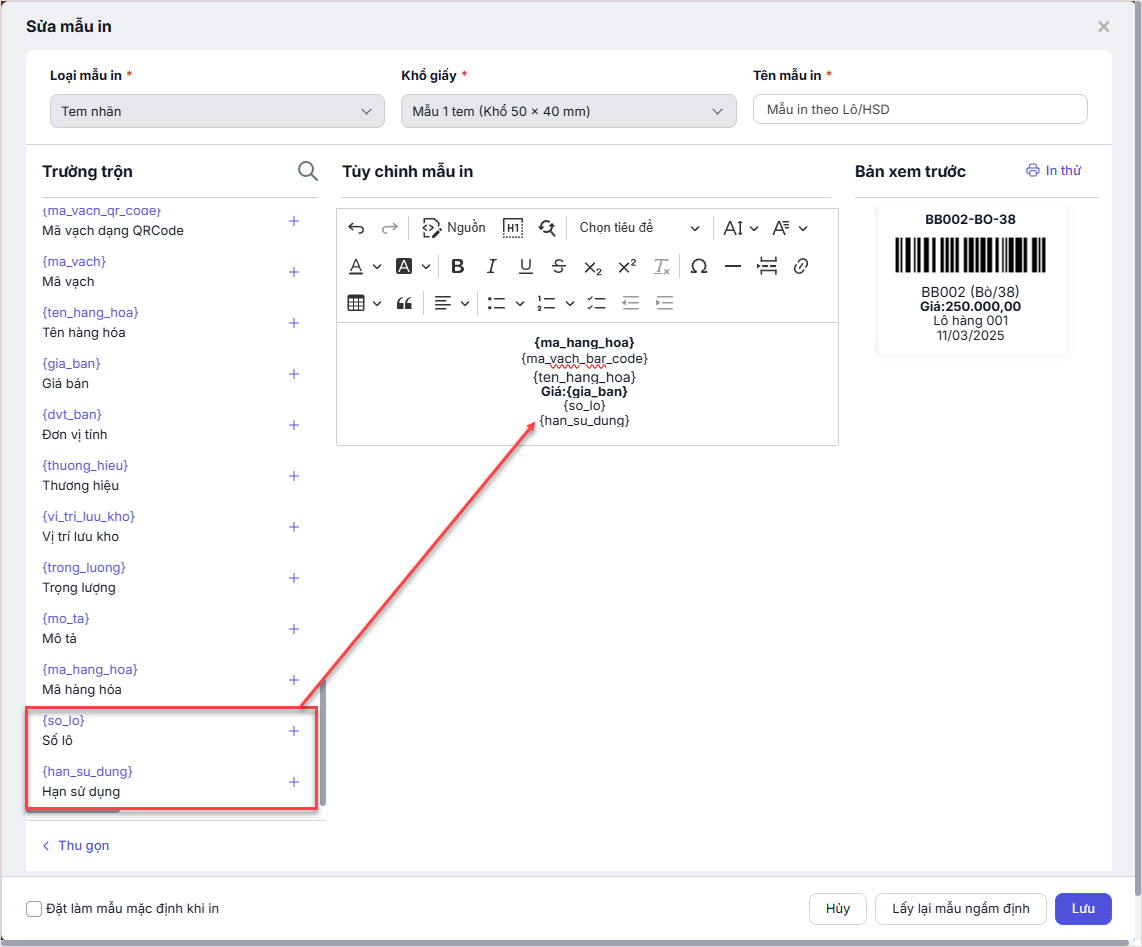
Task: Click the 'Tên mẫu in' text field
Action: 920,109
